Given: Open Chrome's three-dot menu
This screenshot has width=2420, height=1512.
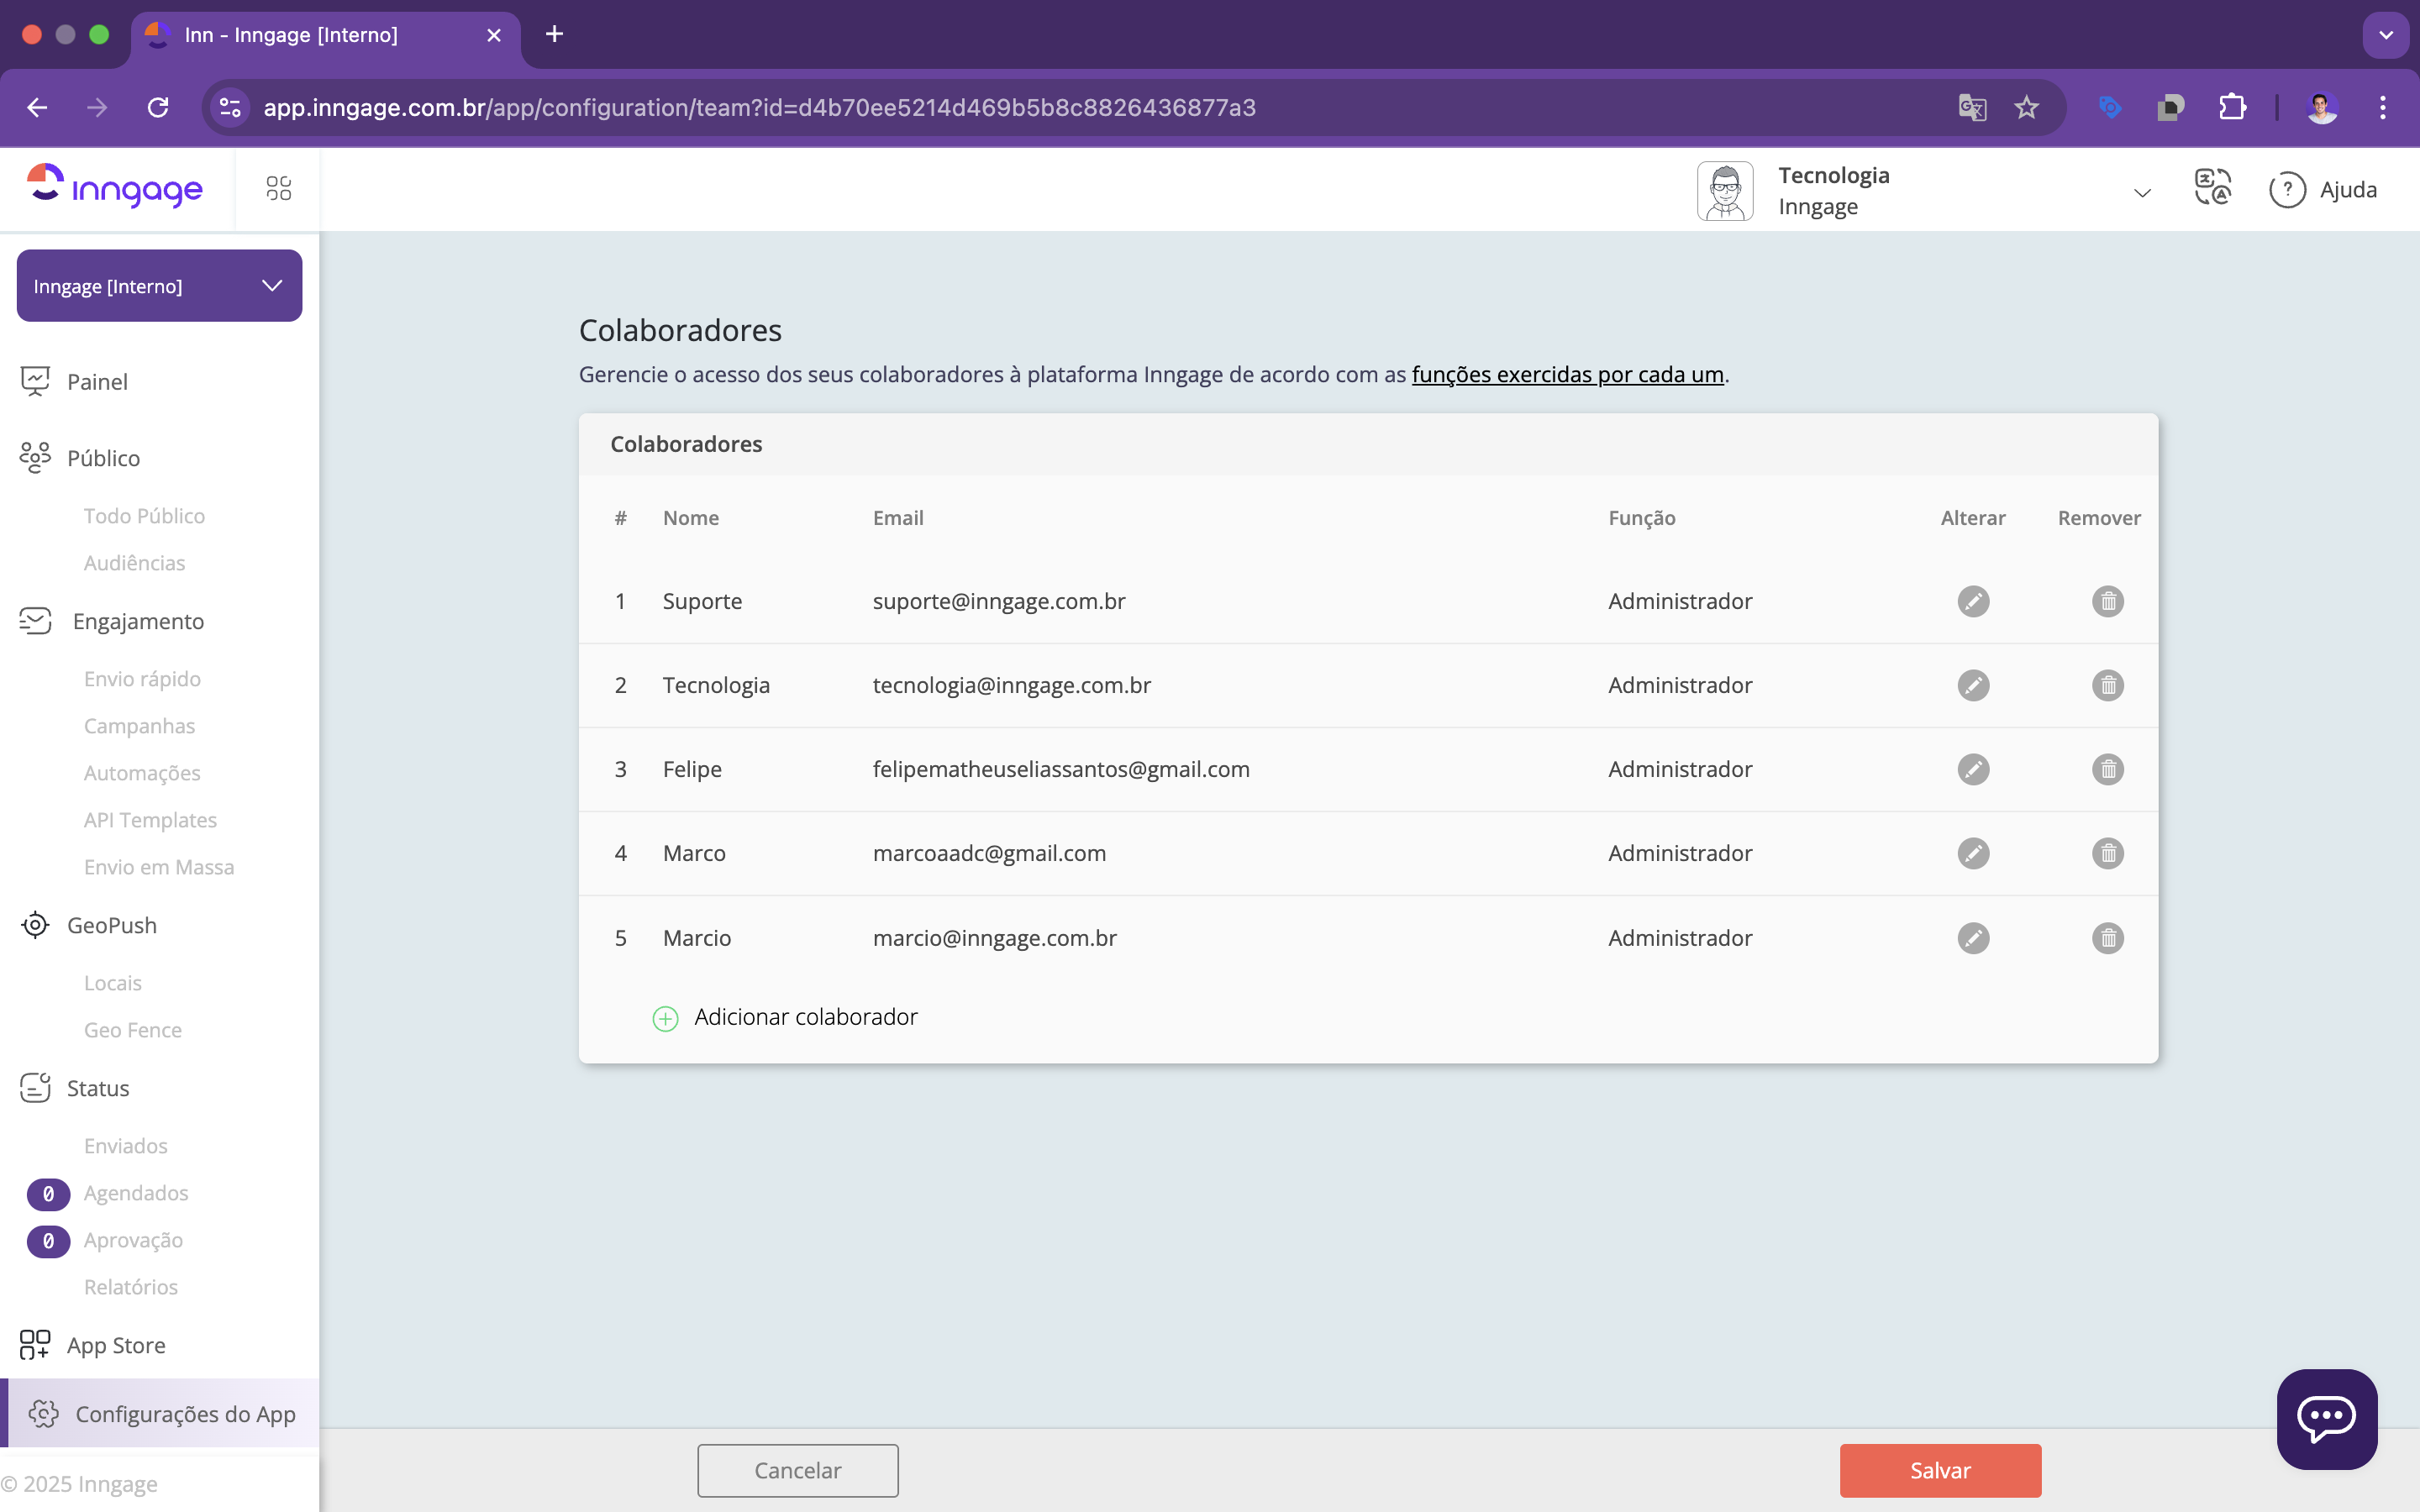Looking at the screenshot, I should pos(2383,107).
